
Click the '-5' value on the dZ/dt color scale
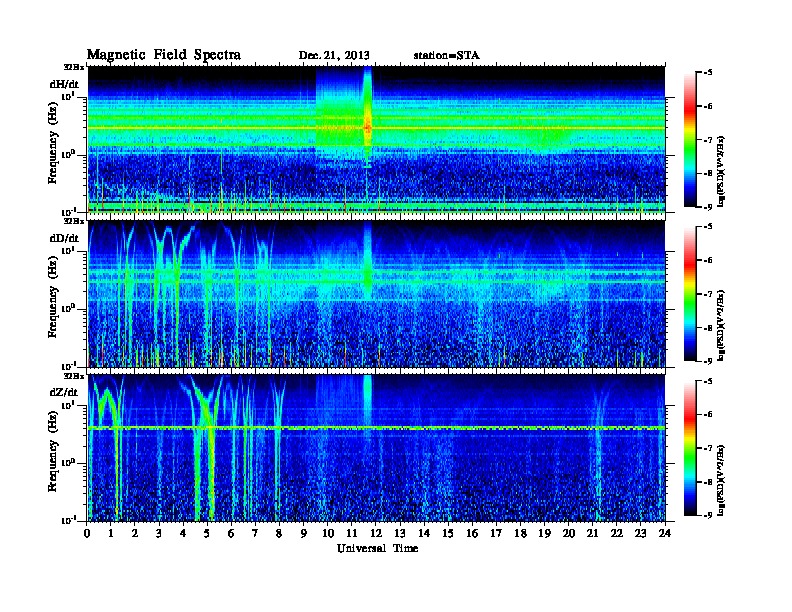708,381
